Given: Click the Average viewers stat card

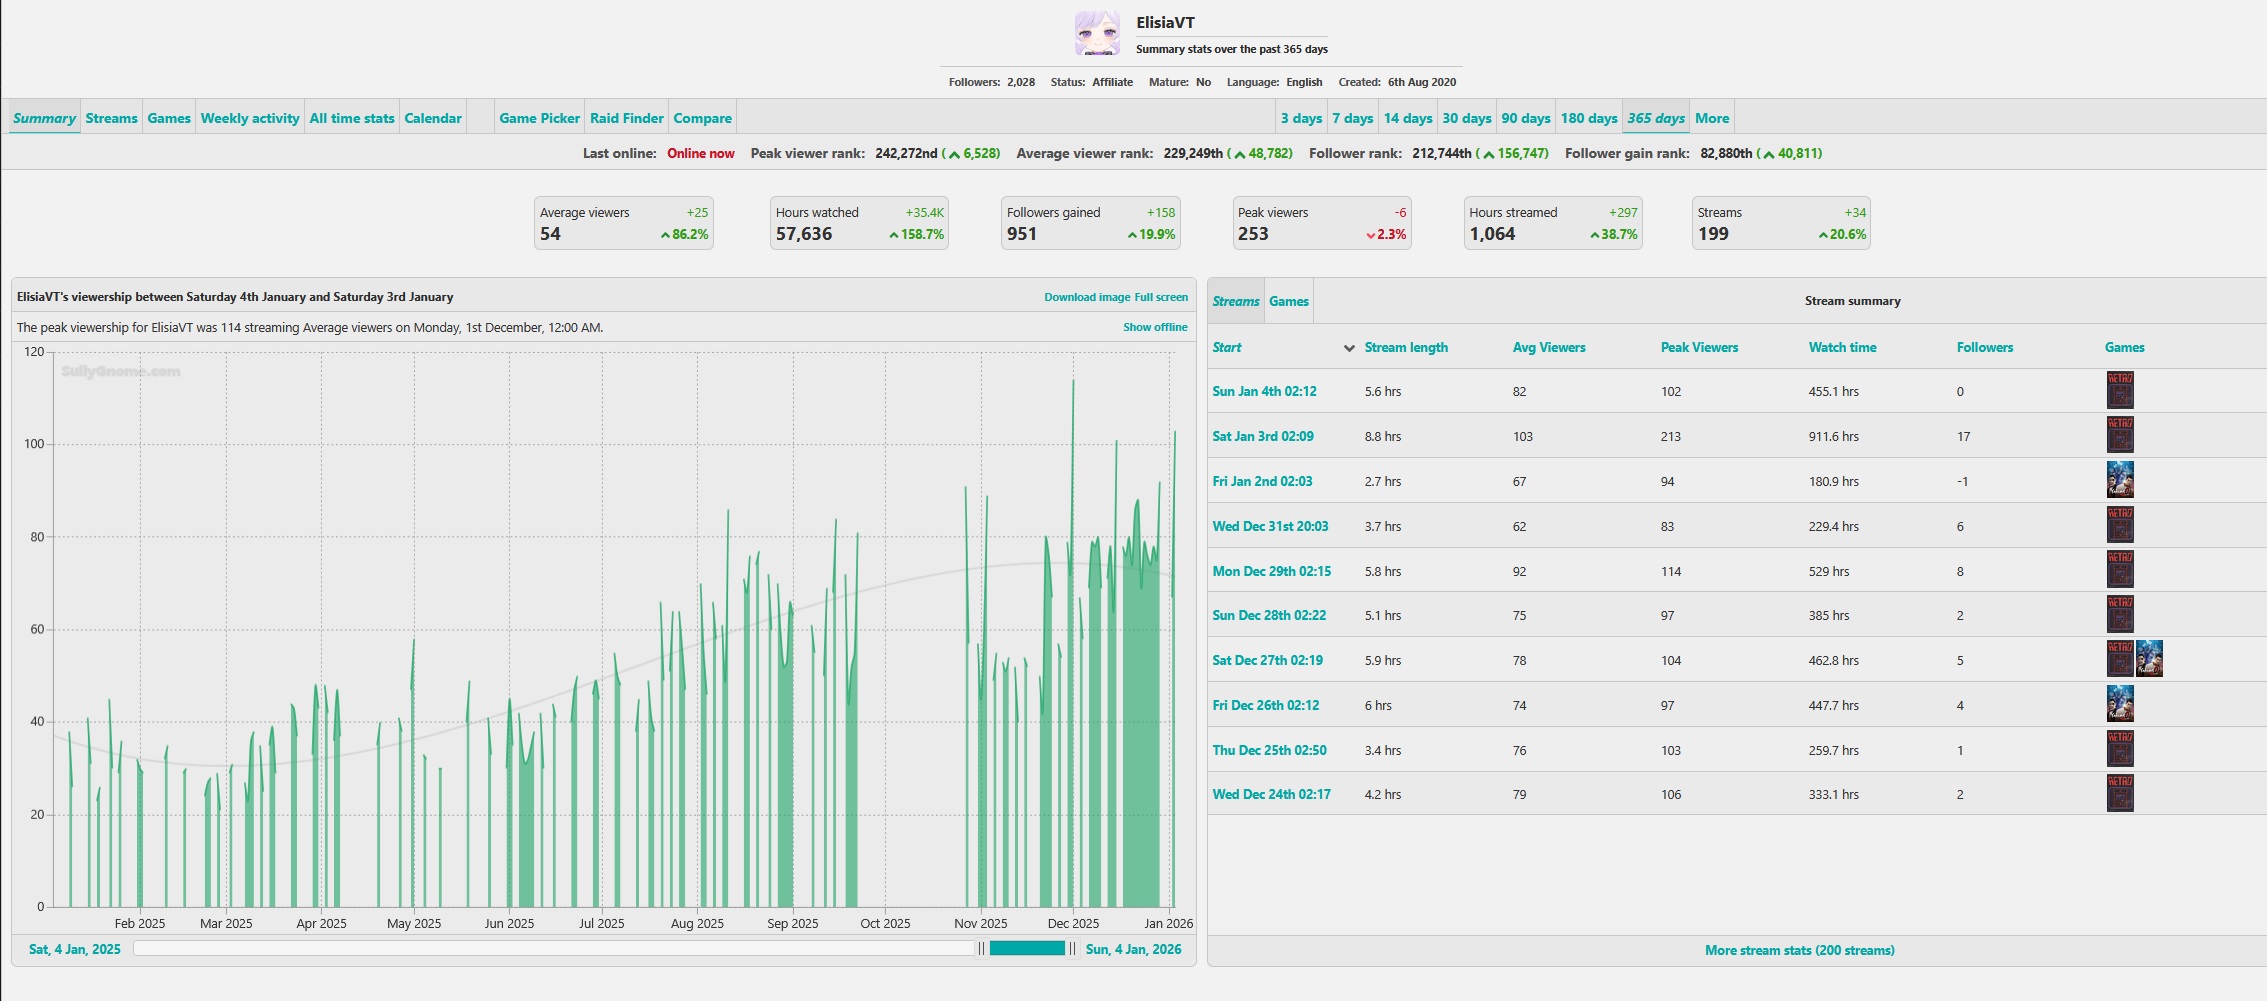Looking at the screenshot, I should [624, 223].
